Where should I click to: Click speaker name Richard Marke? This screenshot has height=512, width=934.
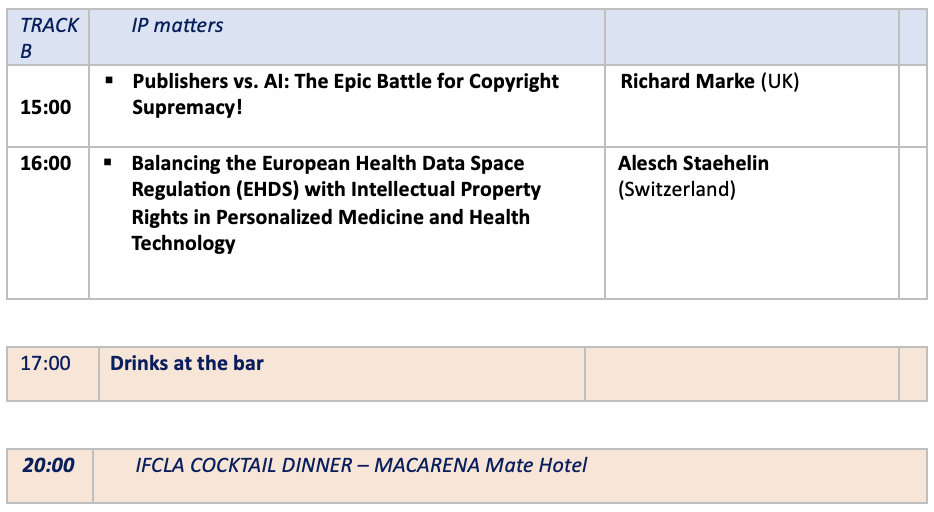[687, 81]
